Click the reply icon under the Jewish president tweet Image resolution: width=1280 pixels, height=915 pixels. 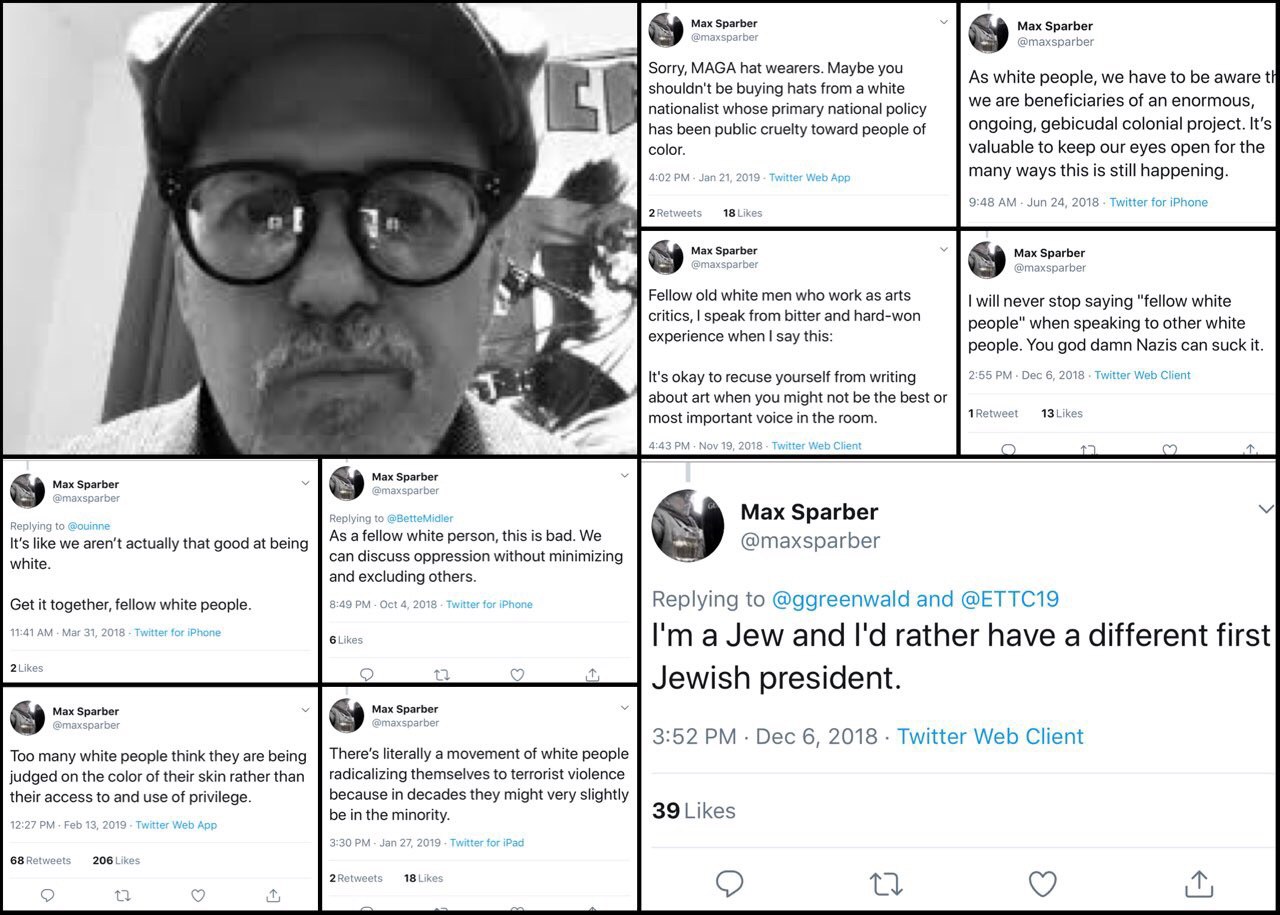point(730,883)
